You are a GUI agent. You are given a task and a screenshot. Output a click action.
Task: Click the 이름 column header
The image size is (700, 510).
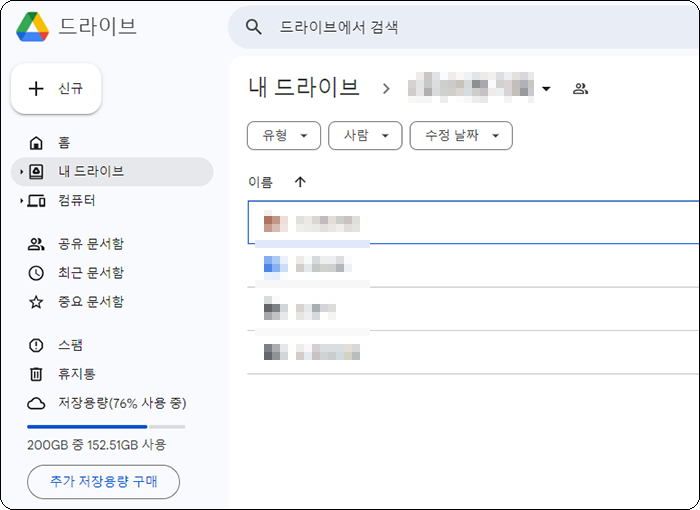260,182
